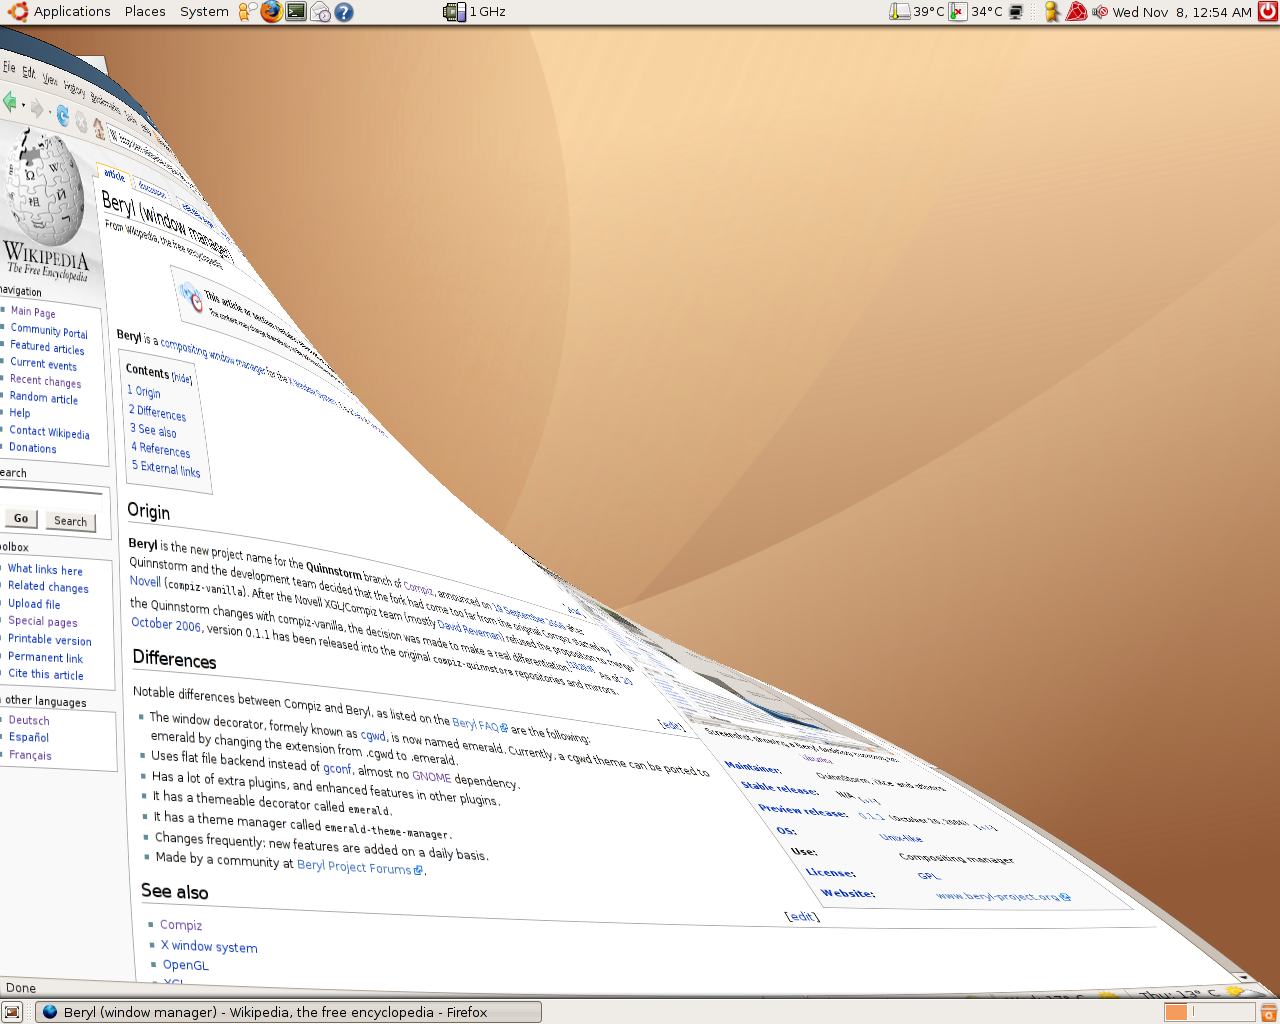The width and height of the screenshot is (1280, 1024).
Task: Click the red power button icon
Action: (x=1268, y=12)
